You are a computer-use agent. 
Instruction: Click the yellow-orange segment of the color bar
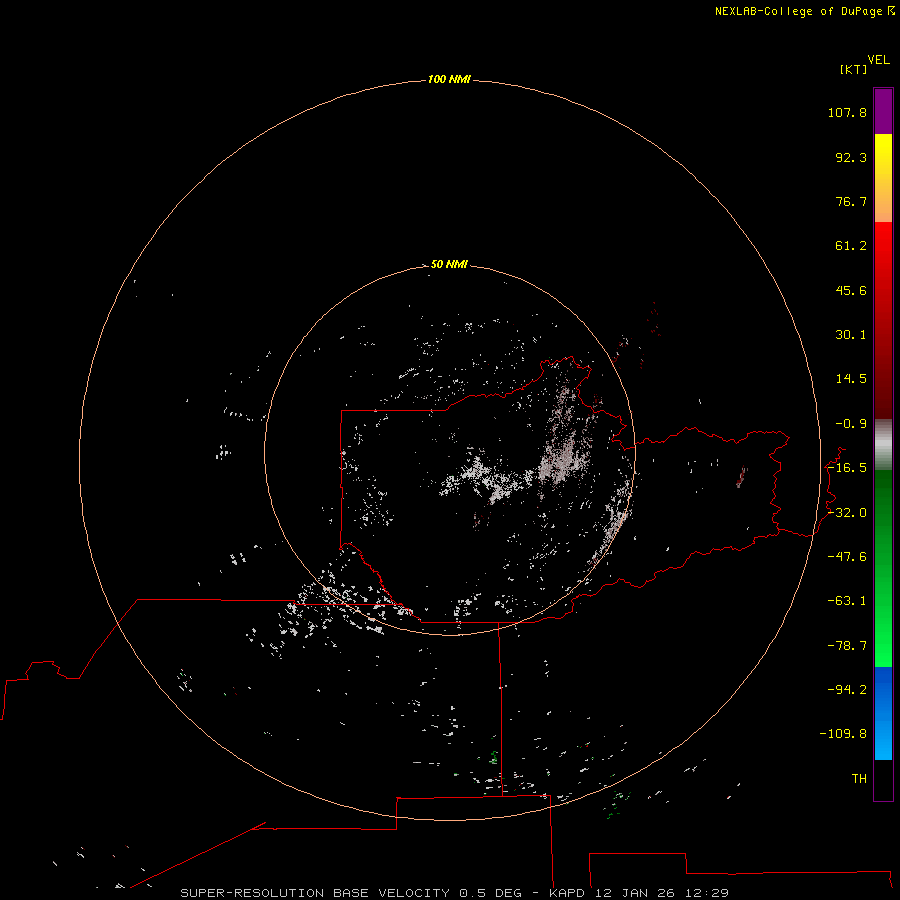tap(883, 178)
